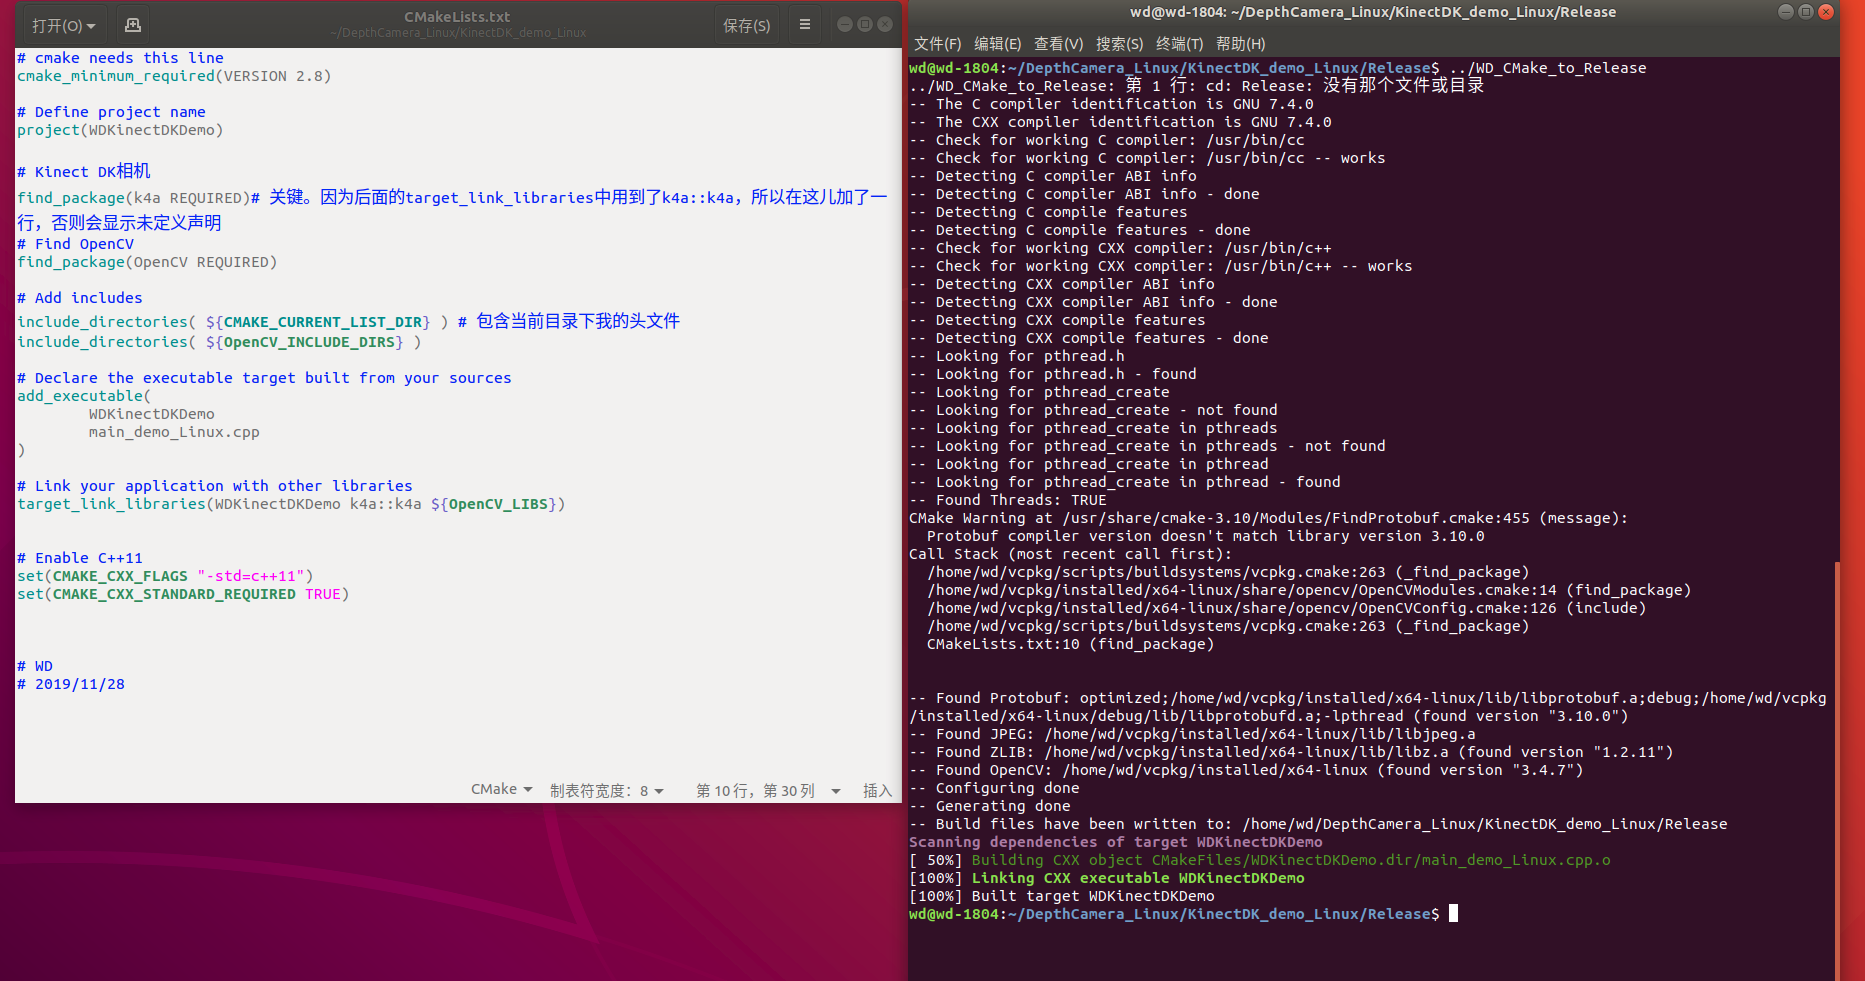Viewport: 1865px width, 981px height.
Task: Open the 搜索(S) menu in the terminal
Action: [x=1119, y=43]
